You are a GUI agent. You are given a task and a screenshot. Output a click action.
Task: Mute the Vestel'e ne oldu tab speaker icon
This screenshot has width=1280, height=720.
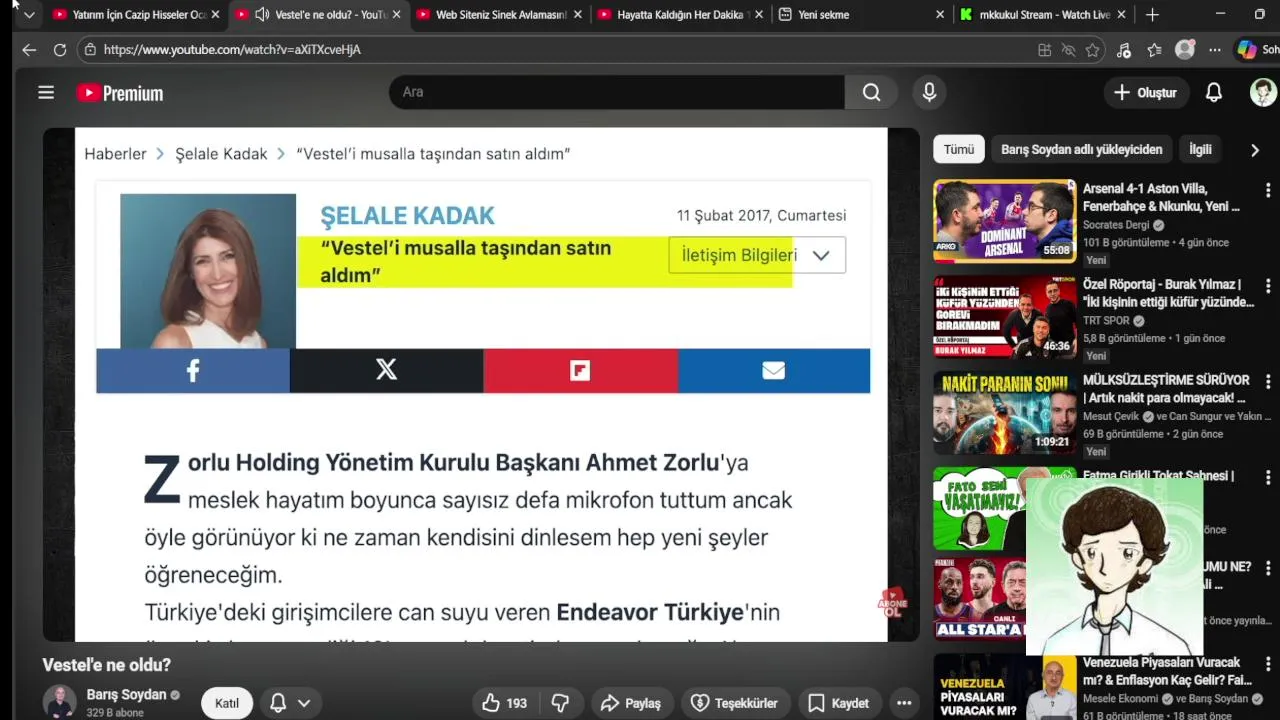click(x=261, y=15)
